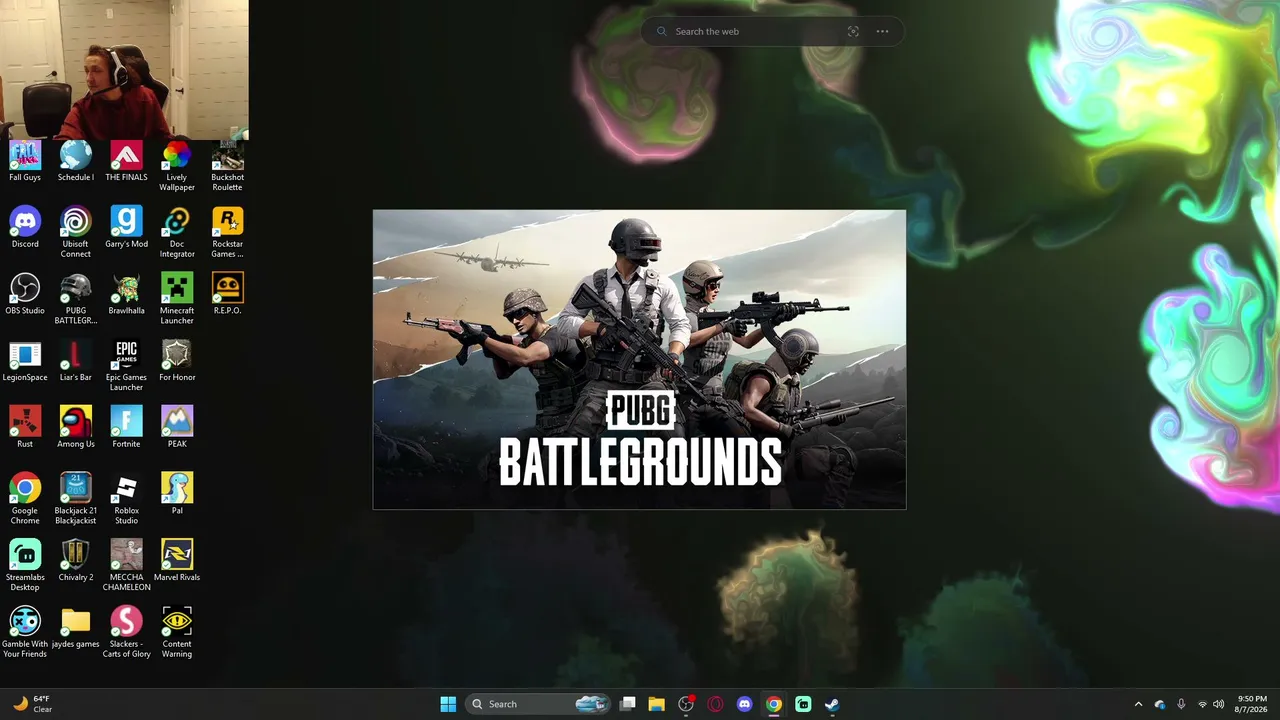Open the Windows Start menu

pos(448,704)
